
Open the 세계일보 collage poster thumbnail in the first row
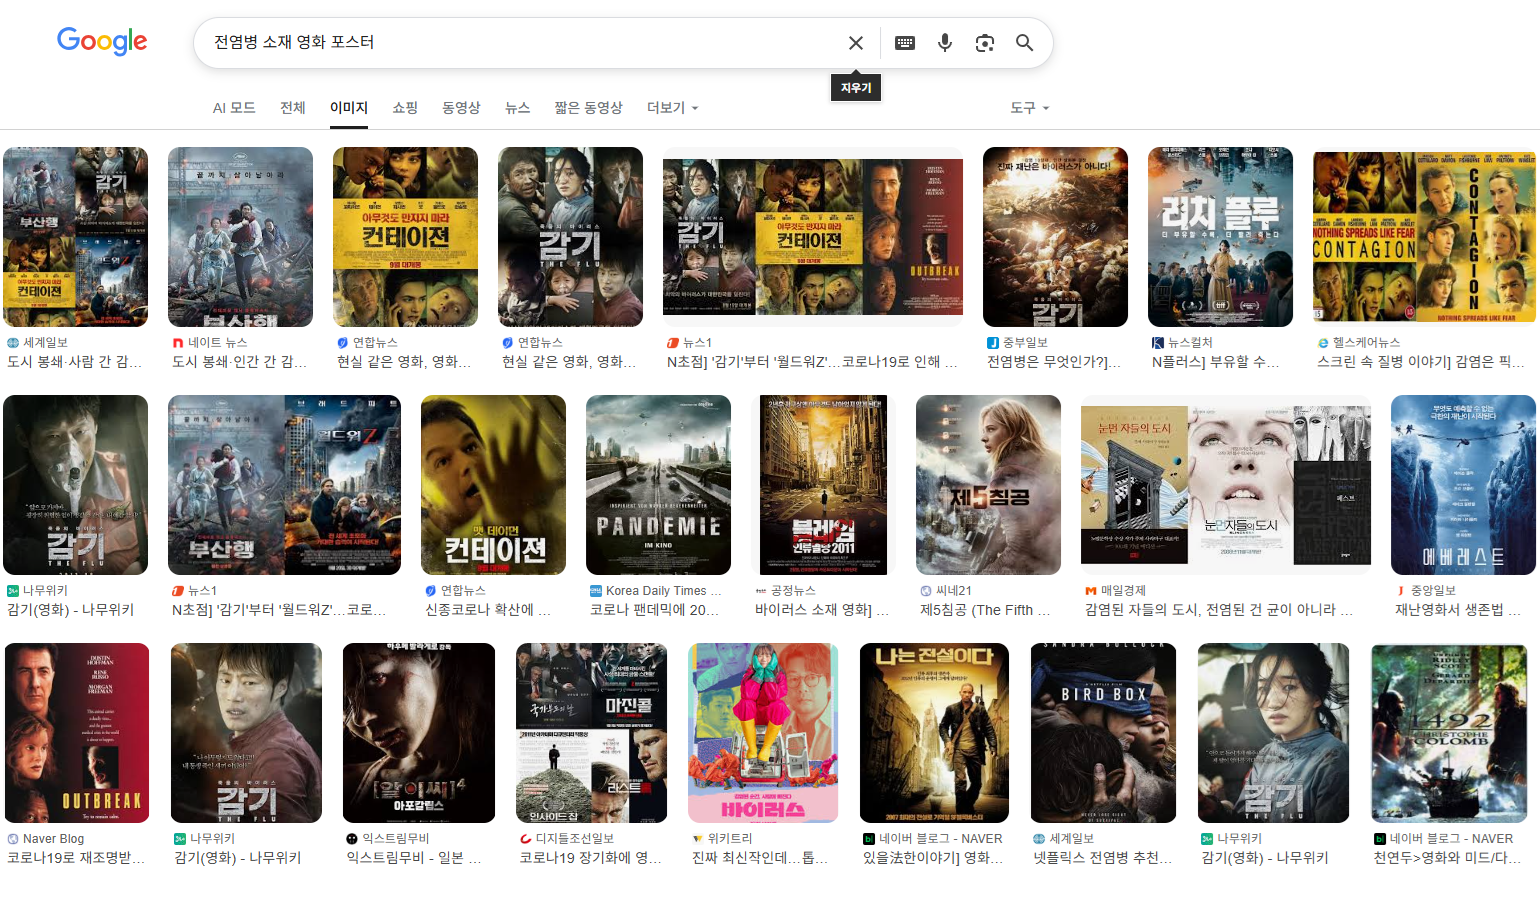pos(76,237)
